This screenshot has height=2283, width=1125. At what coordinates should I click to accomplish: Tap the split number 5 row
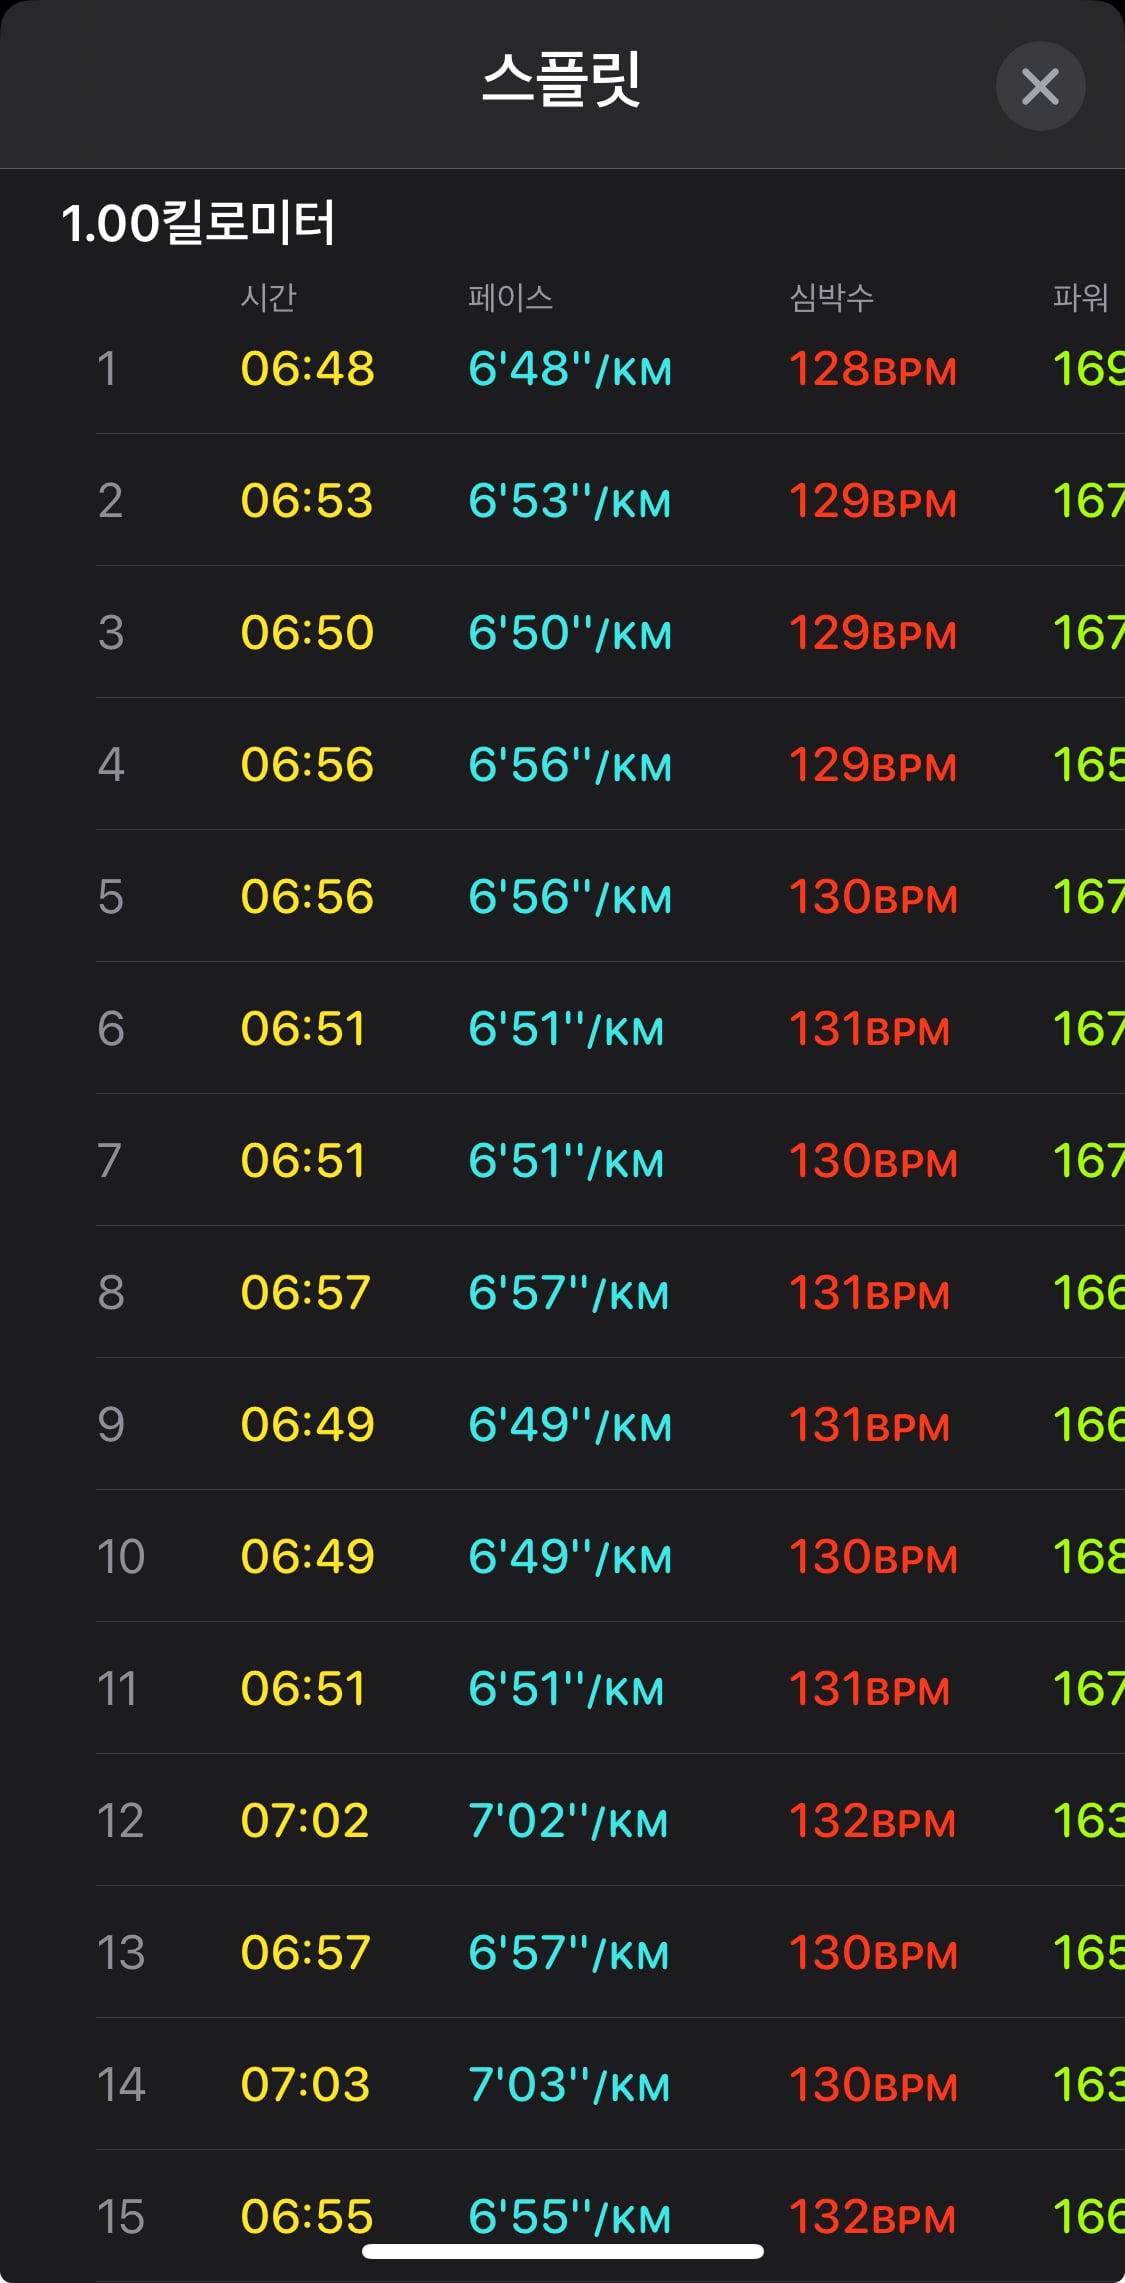click(x=610, y=896)
